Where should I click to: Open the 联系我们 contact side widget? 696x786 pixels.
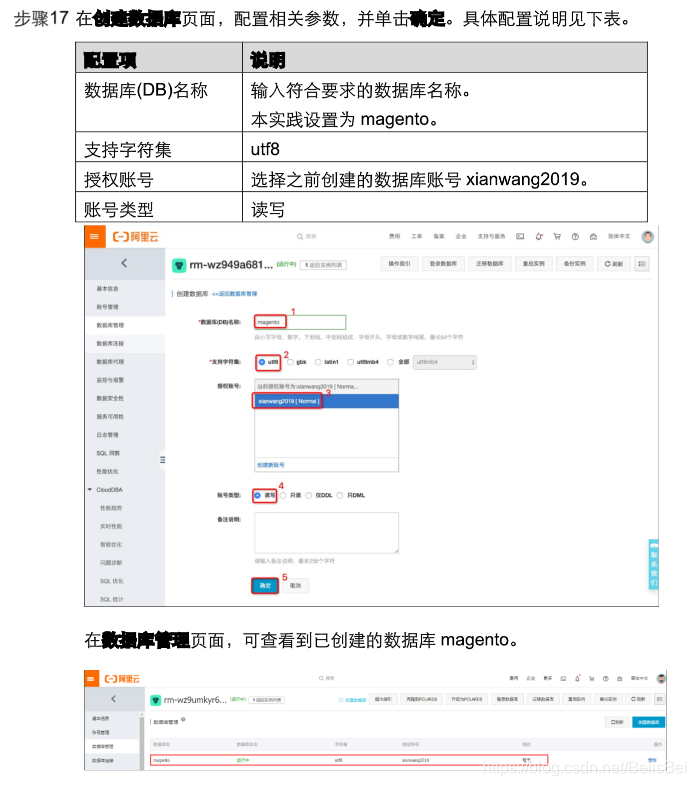(x=653, y=564)
